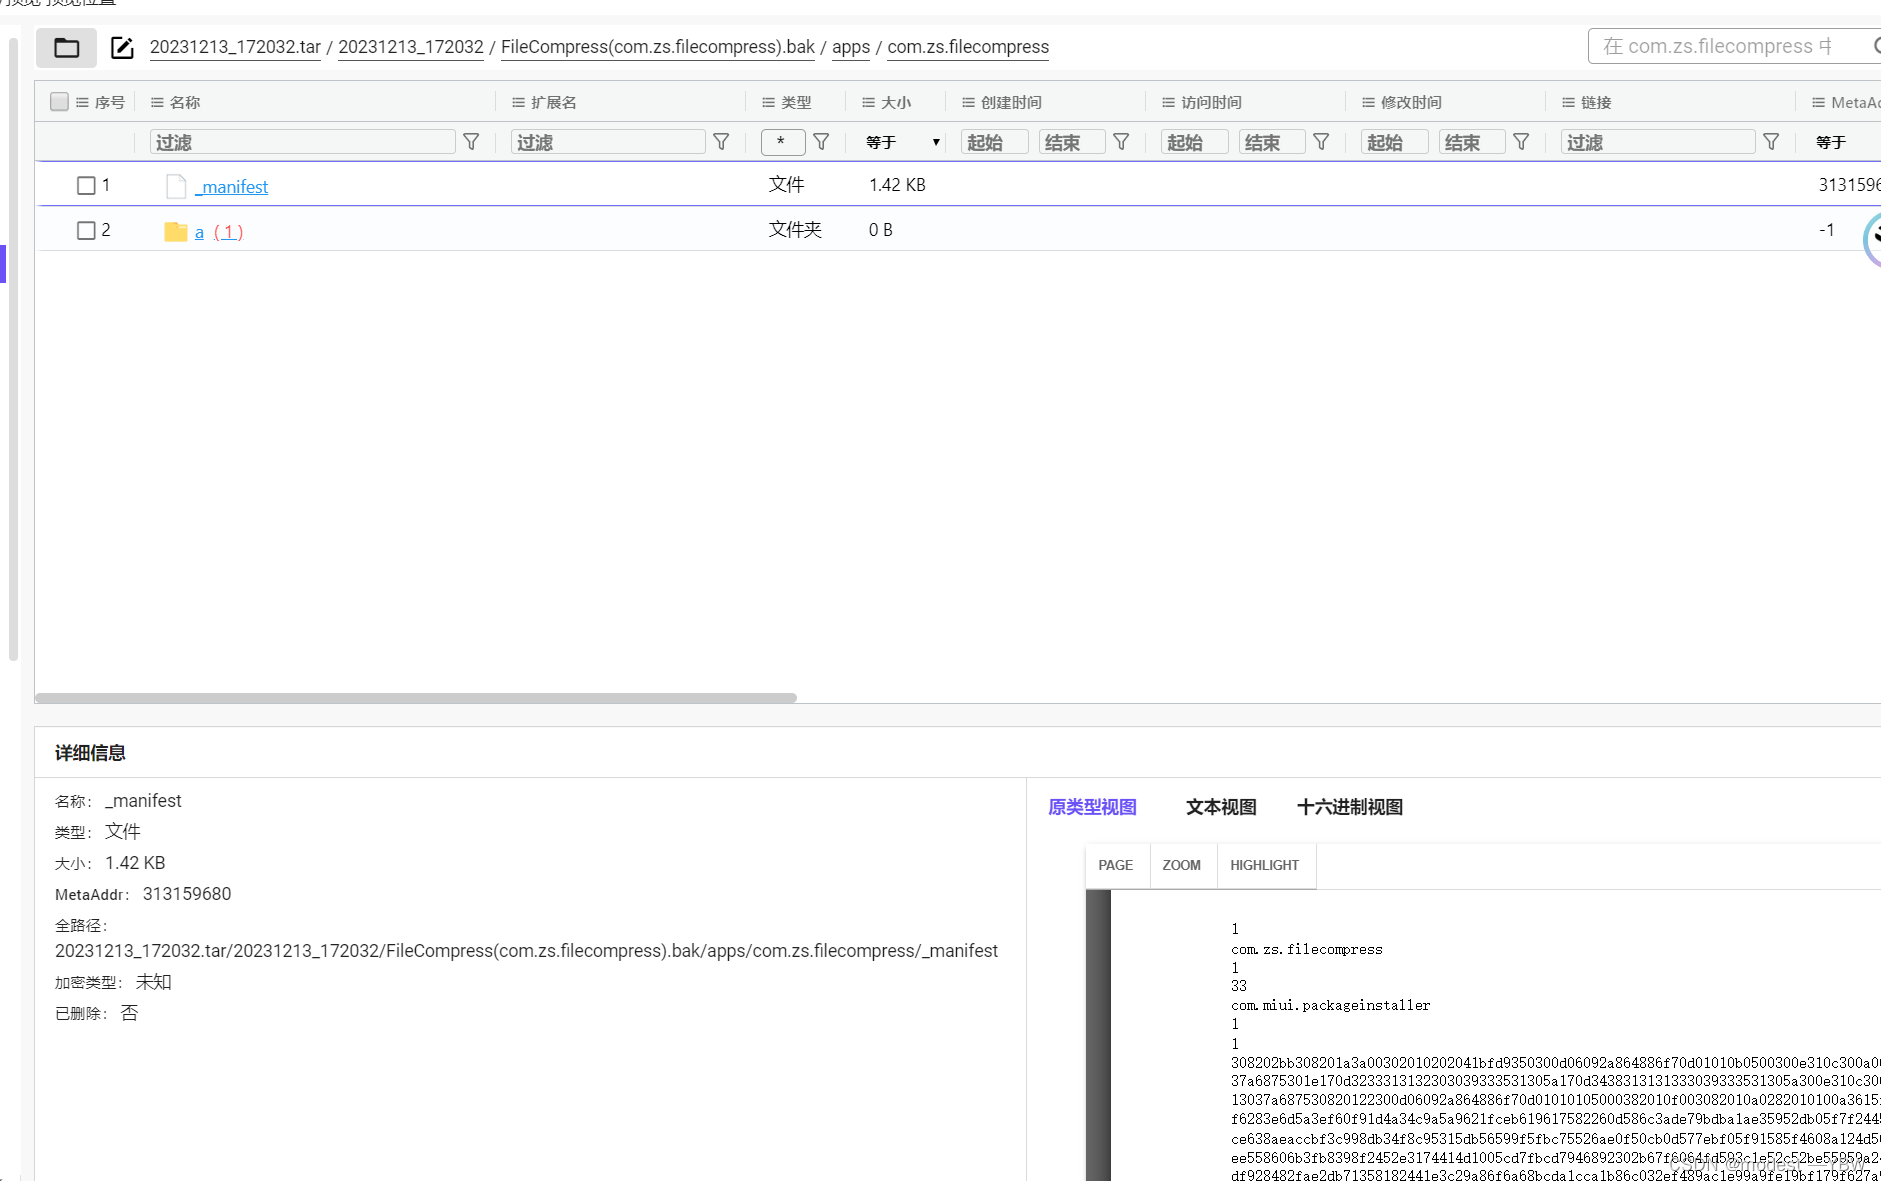Click the _manifest file icon
The width and height of the screenshot is (1881, 1181).
click(x=176, y=186)
